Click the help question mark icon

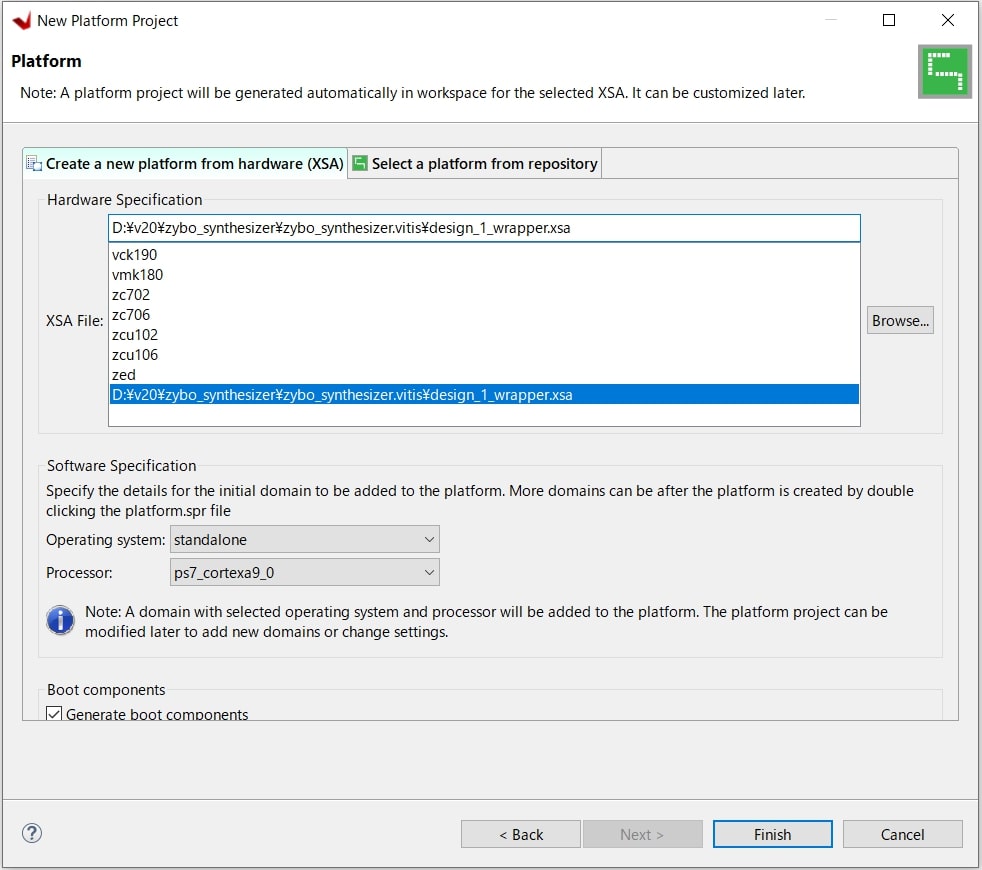coord(32,833)
